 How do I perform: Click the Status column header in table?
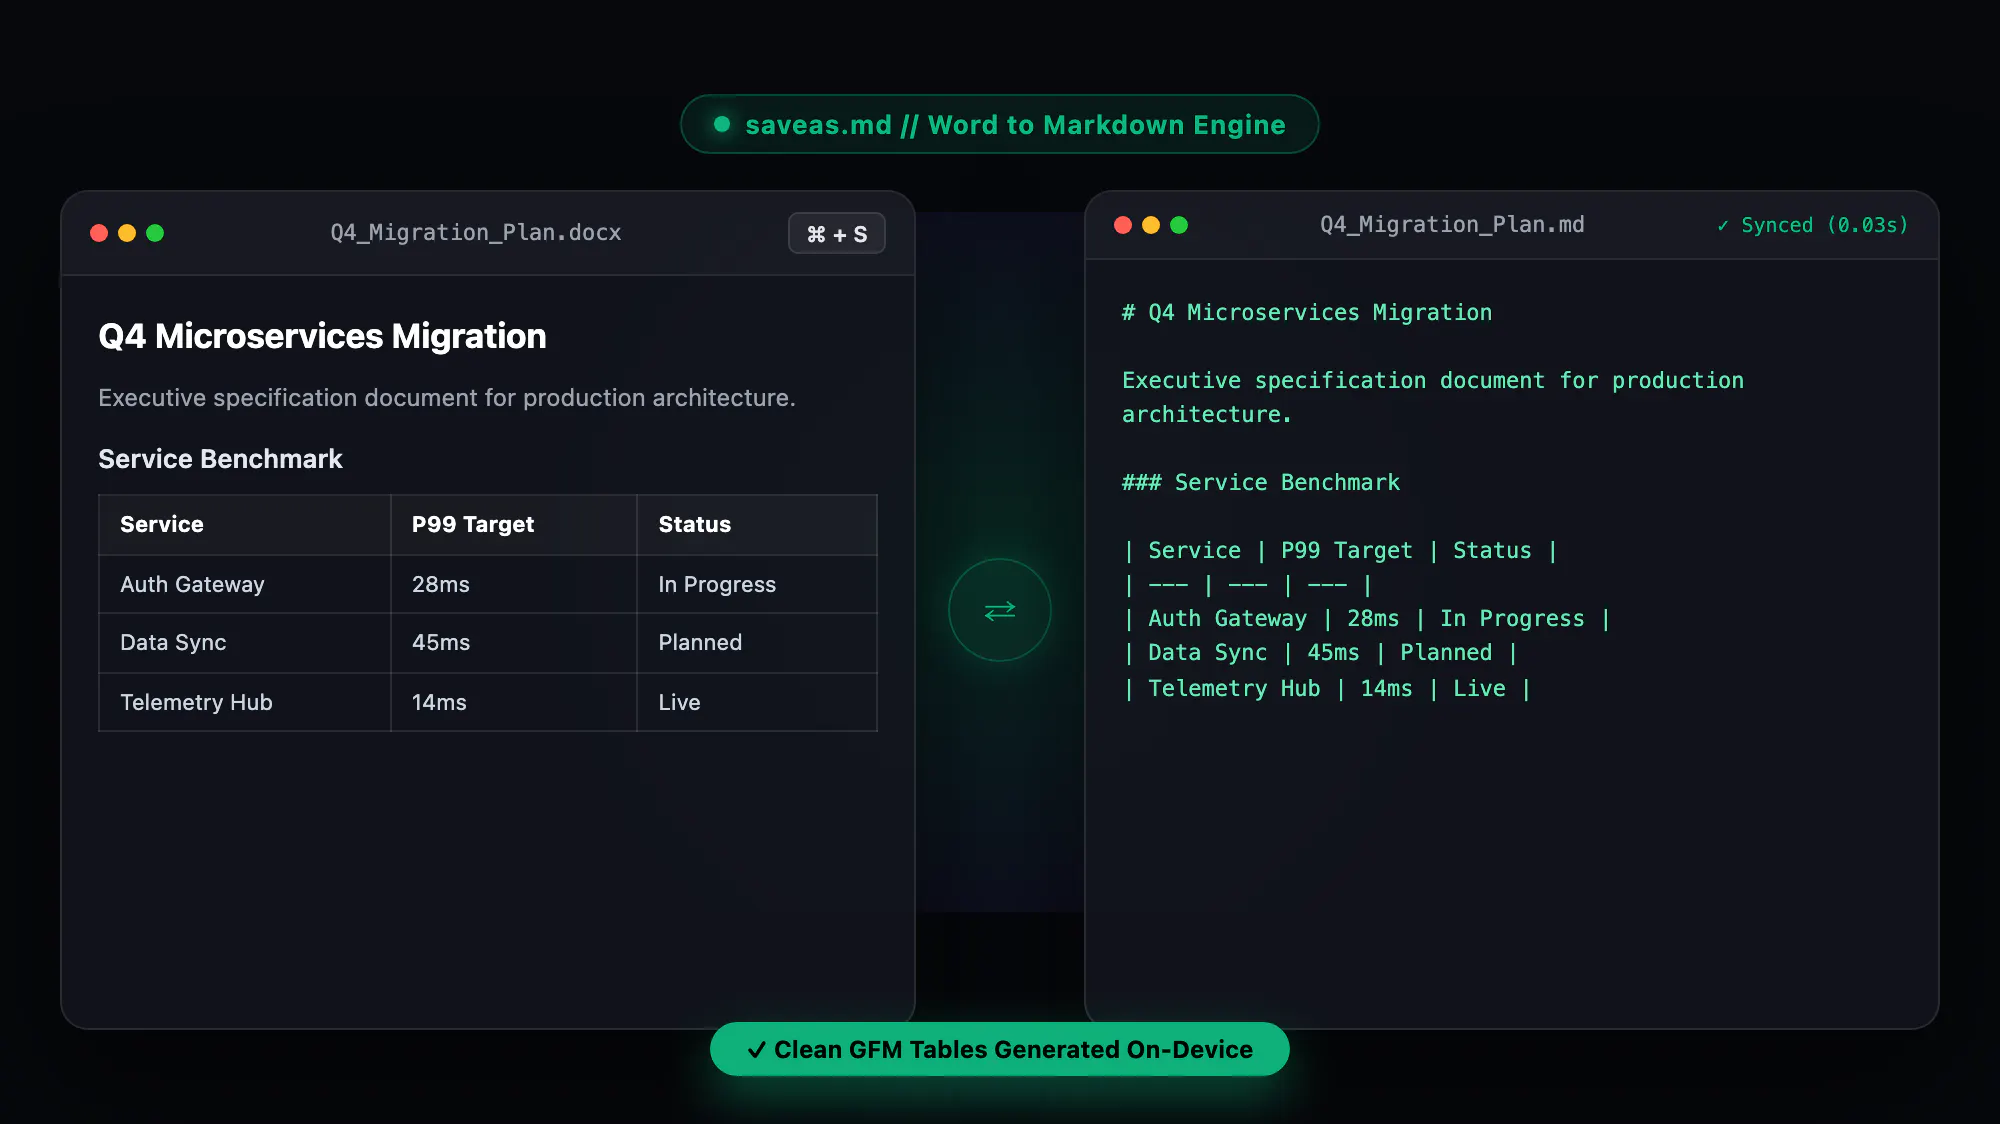coord(757,525)
